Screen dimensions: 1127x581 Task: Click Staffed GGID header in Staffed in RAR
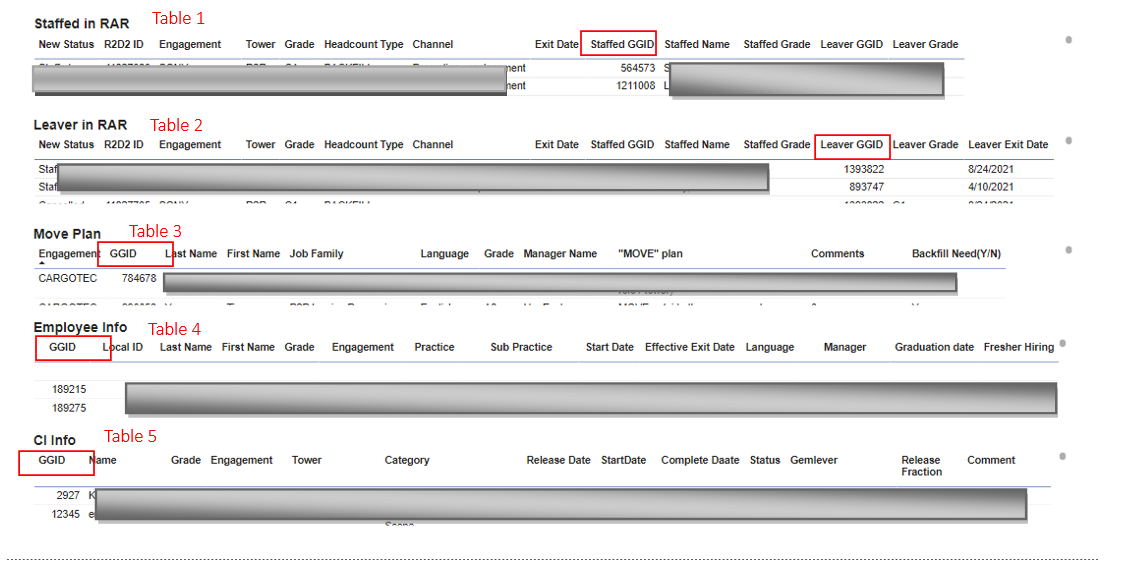point(622,45)
